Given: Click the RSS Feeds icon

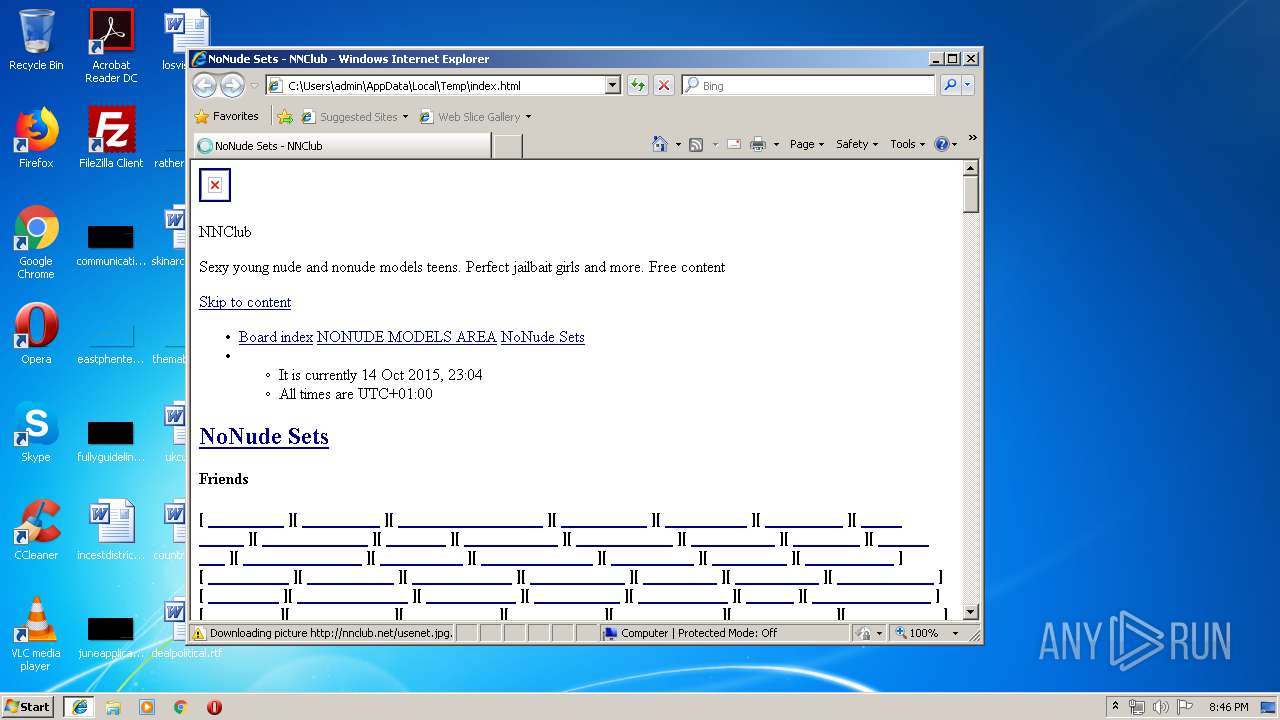Looking at the screenshot, I should [697, 144].
